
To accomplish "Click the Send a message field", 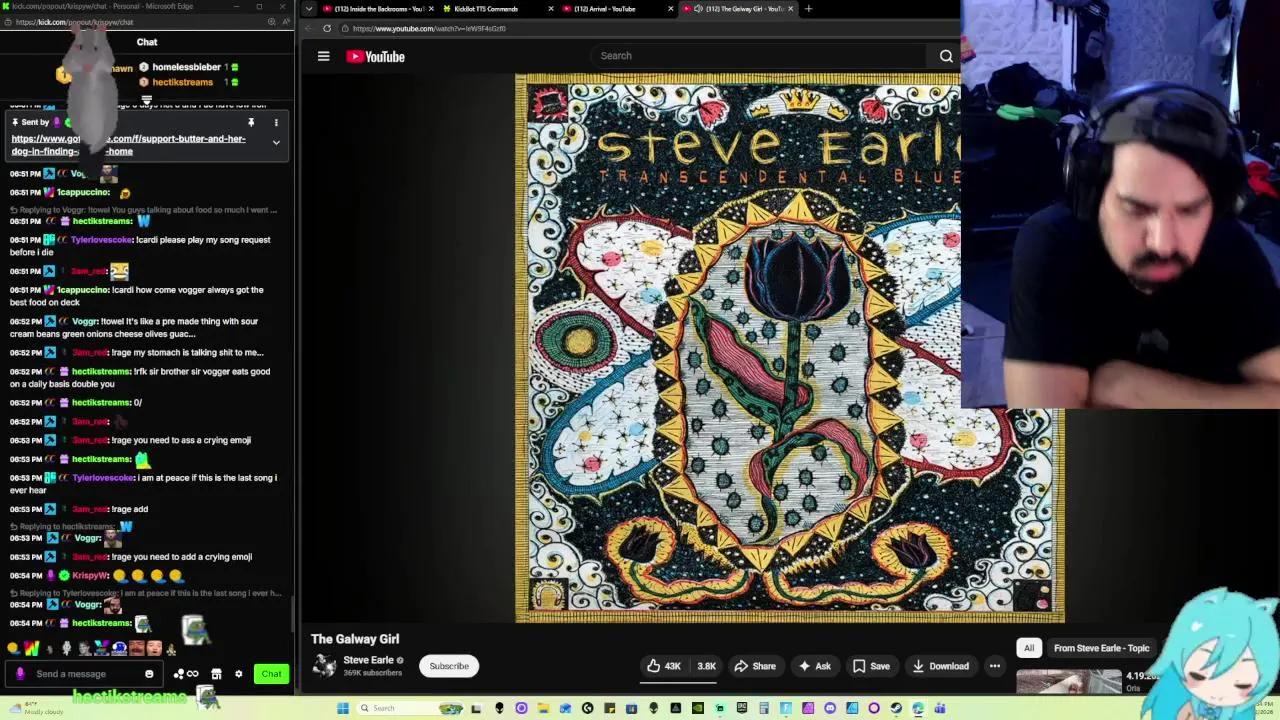I will coord(85,674).
